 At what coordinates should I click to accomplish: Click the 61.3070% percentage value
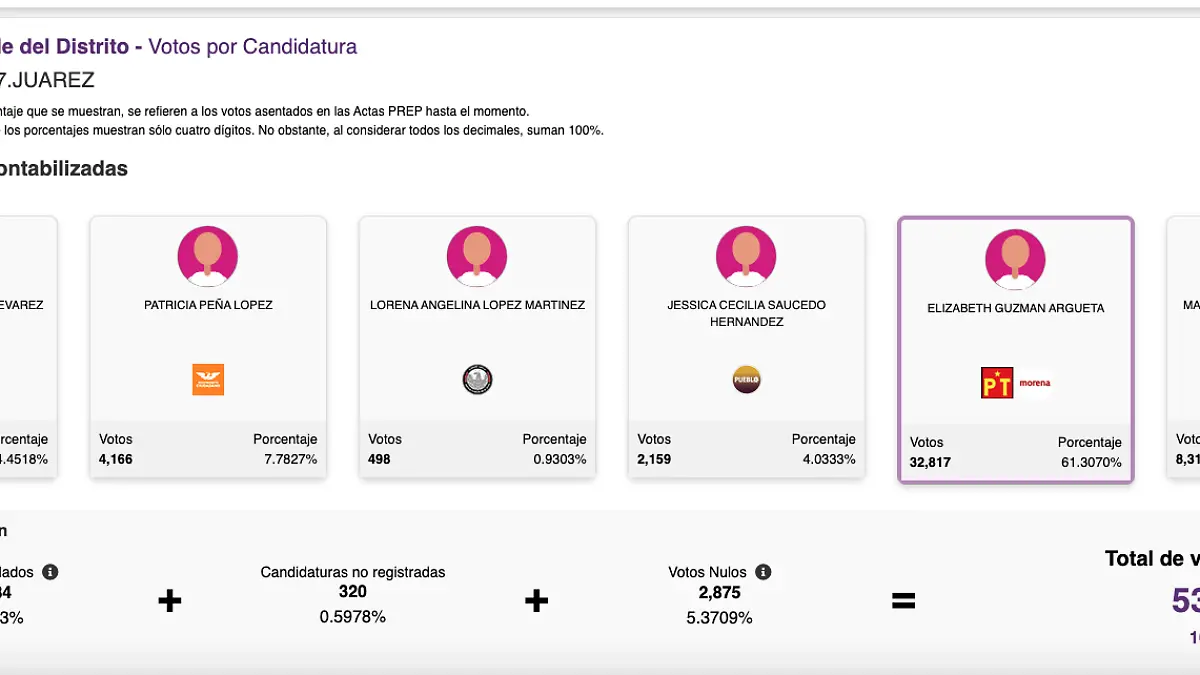1091,463
